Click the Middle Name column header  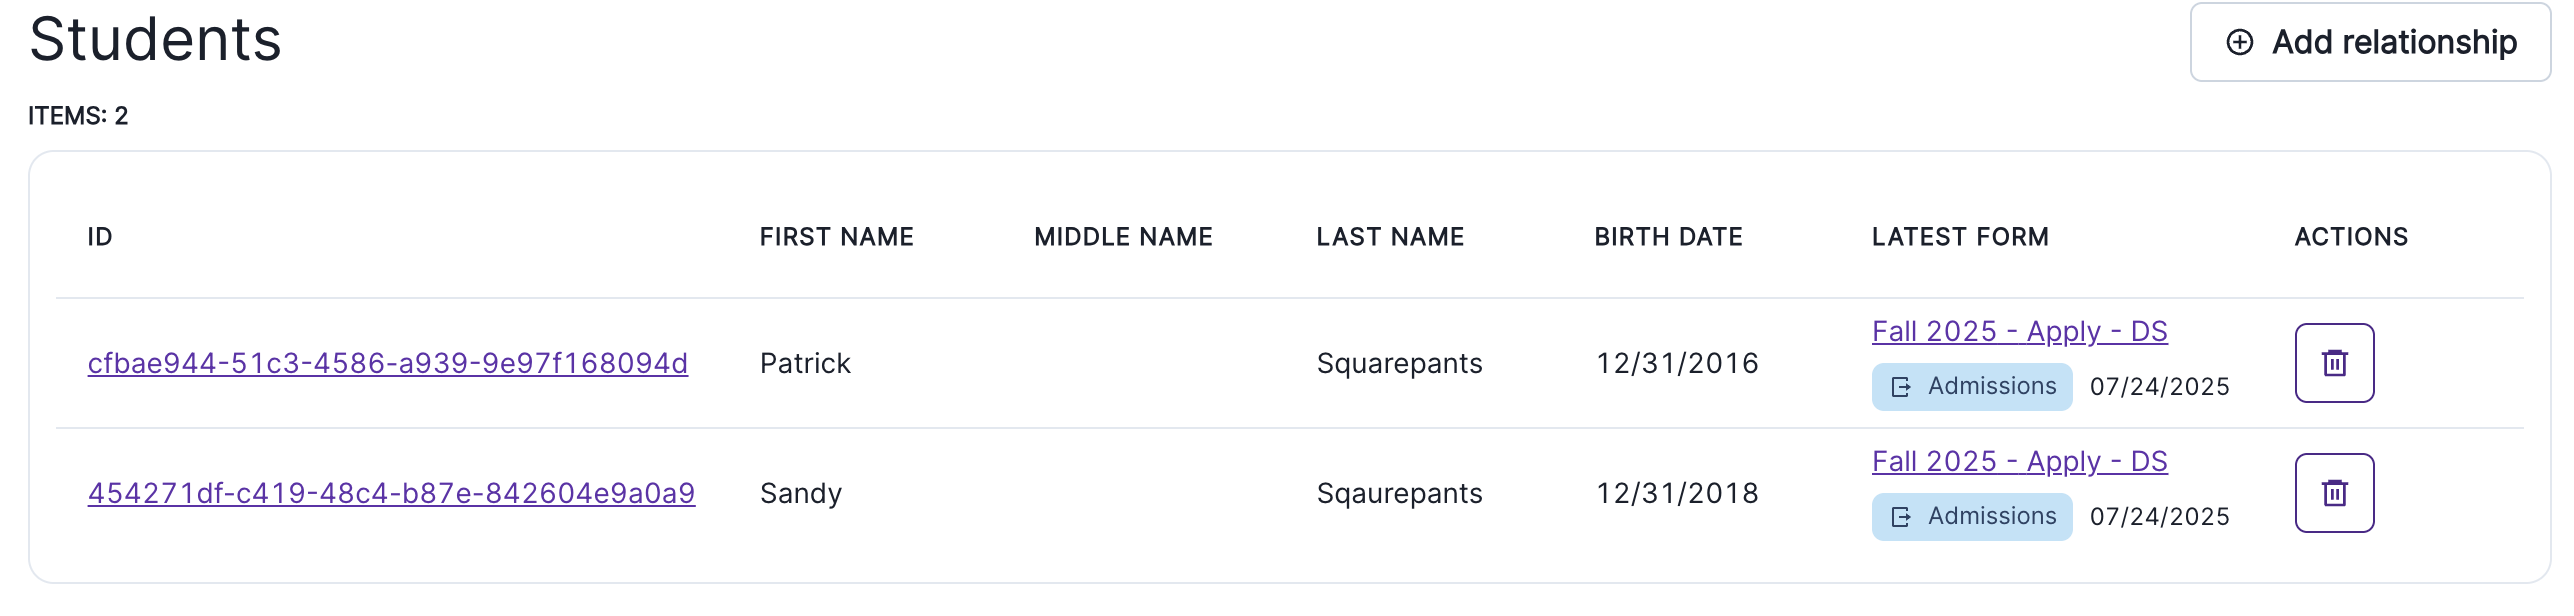pos(1123,237)
